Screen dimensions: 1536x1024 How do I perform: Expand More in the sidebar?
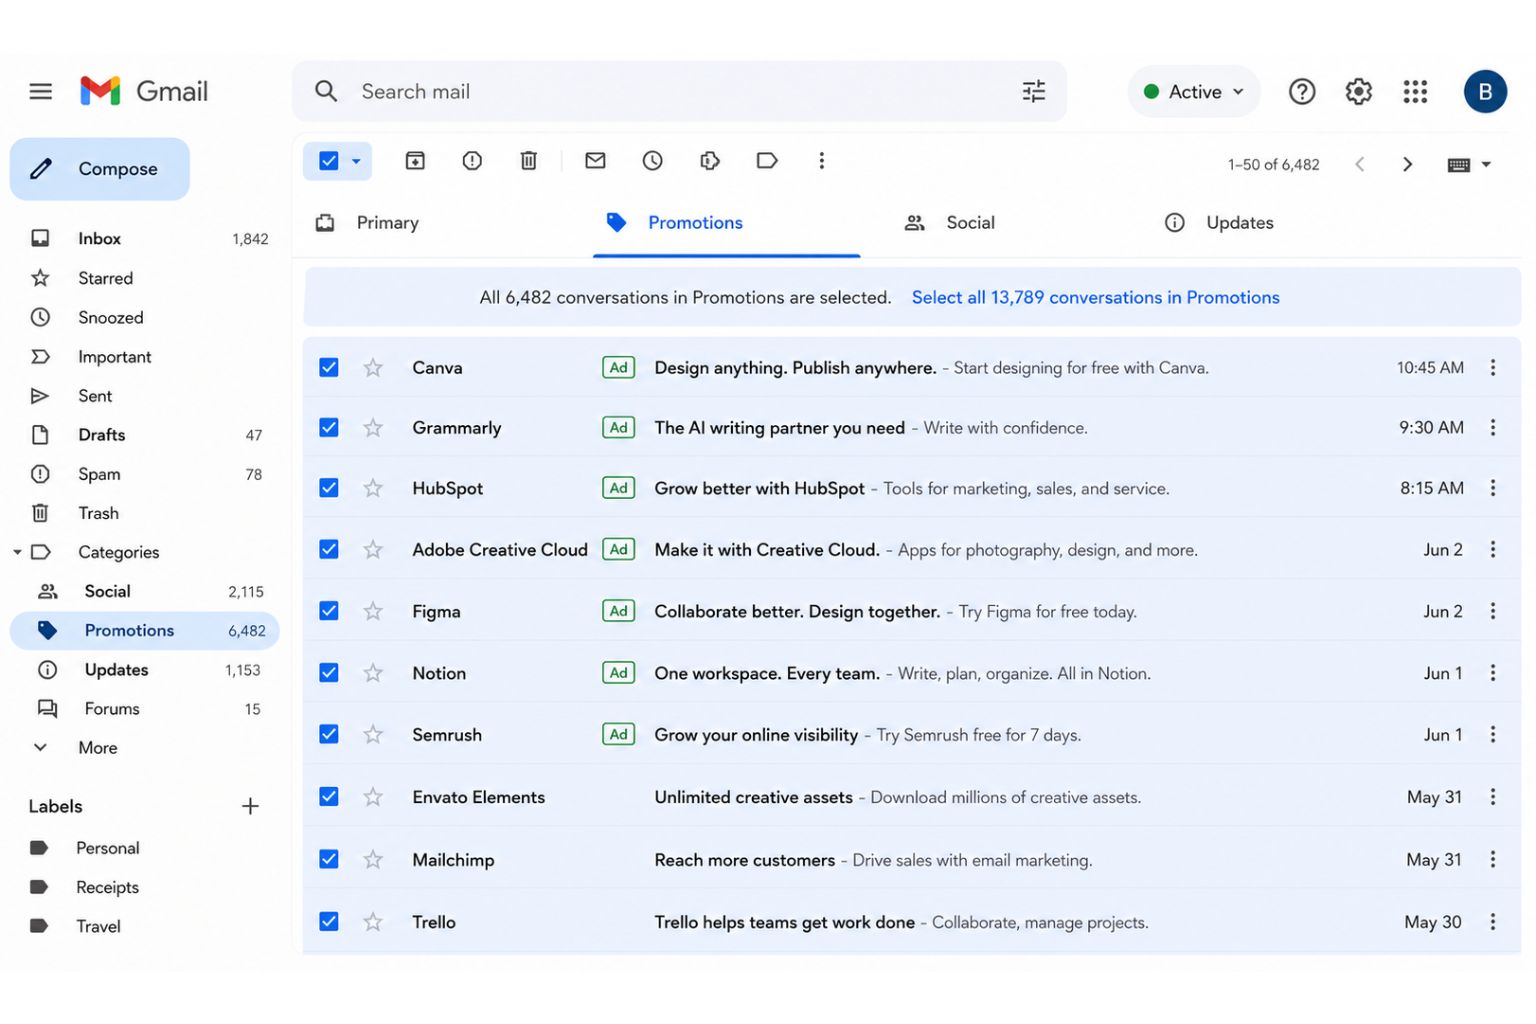coord(98,748)
